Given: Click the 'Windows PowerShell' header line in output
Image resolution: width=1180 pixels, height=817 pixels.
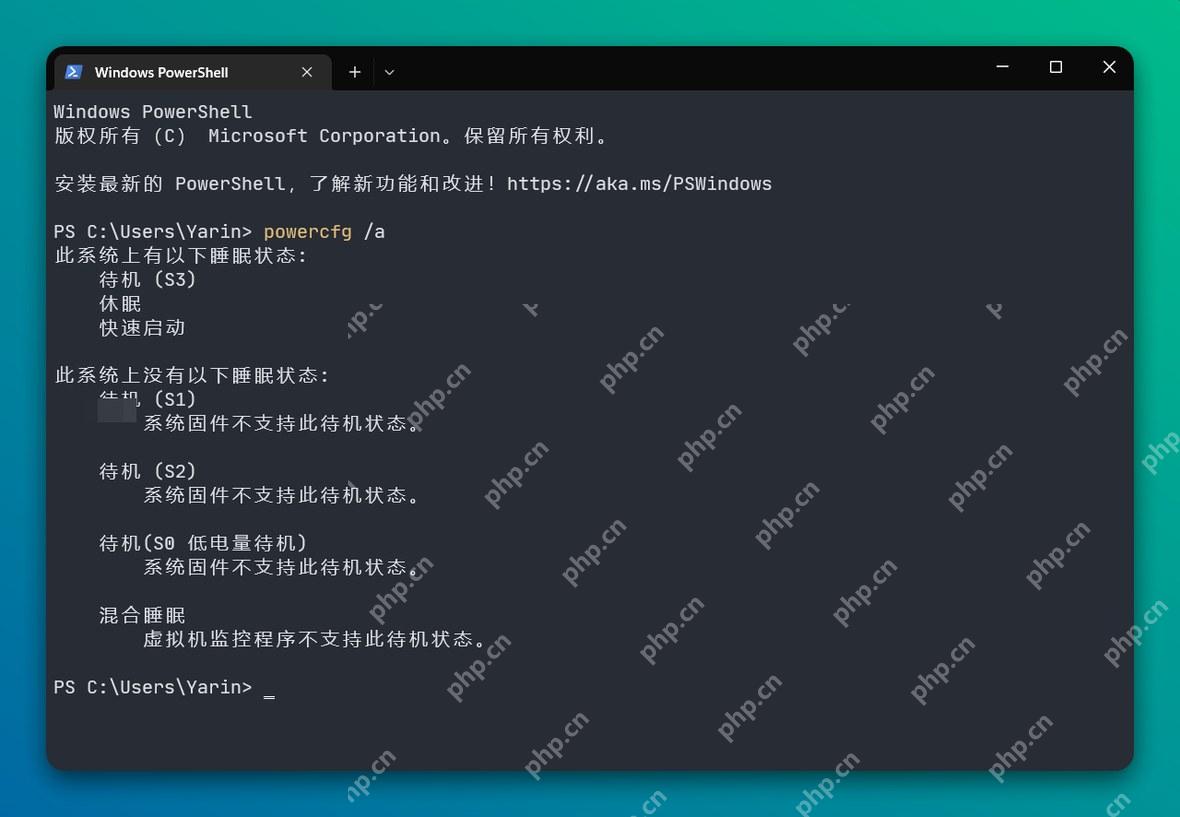Looking at the screenshot, I should click(x=153, y=112).
